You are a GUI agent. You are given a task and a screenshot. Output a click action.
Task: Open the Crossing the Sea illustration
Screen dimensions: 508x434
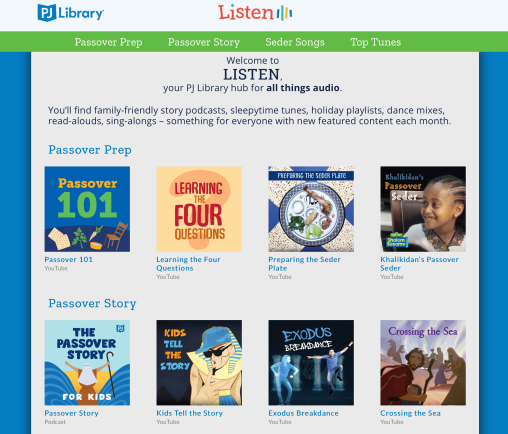click(x=423, y=363)
